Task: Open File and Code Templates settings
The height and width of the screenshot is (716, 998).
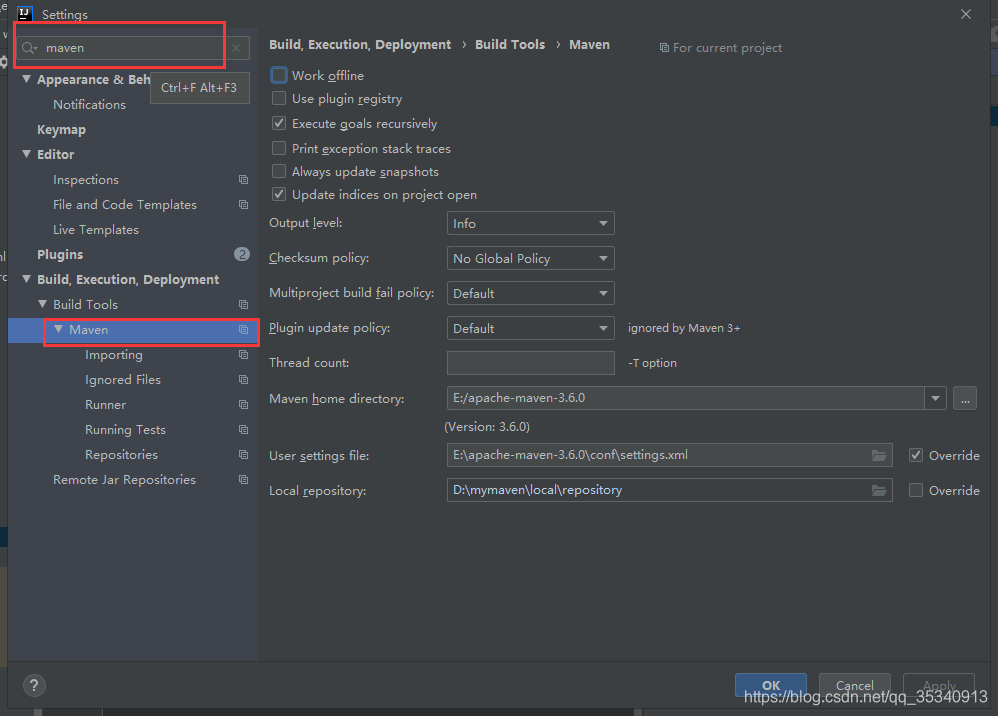Action: (x=125, y=204)
